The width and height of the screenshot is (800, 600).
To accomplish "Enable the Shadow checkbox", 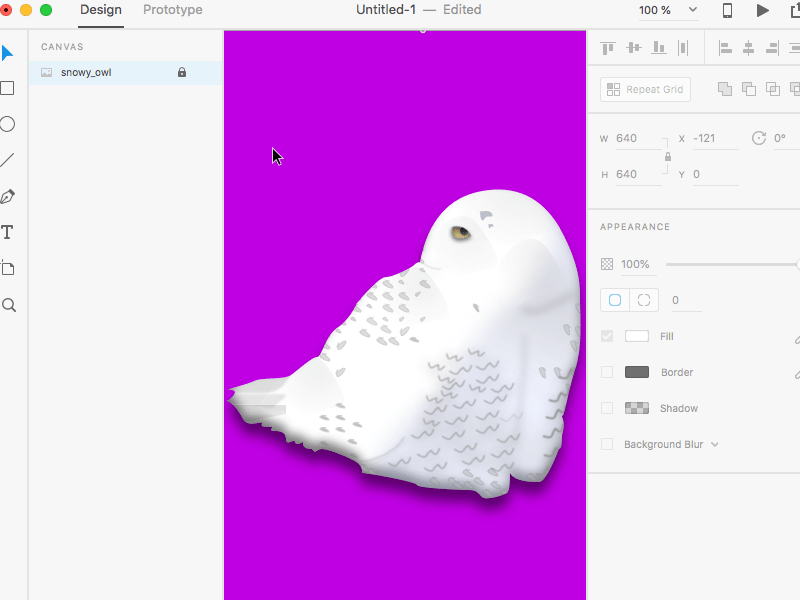I will [x=606, y=408].
